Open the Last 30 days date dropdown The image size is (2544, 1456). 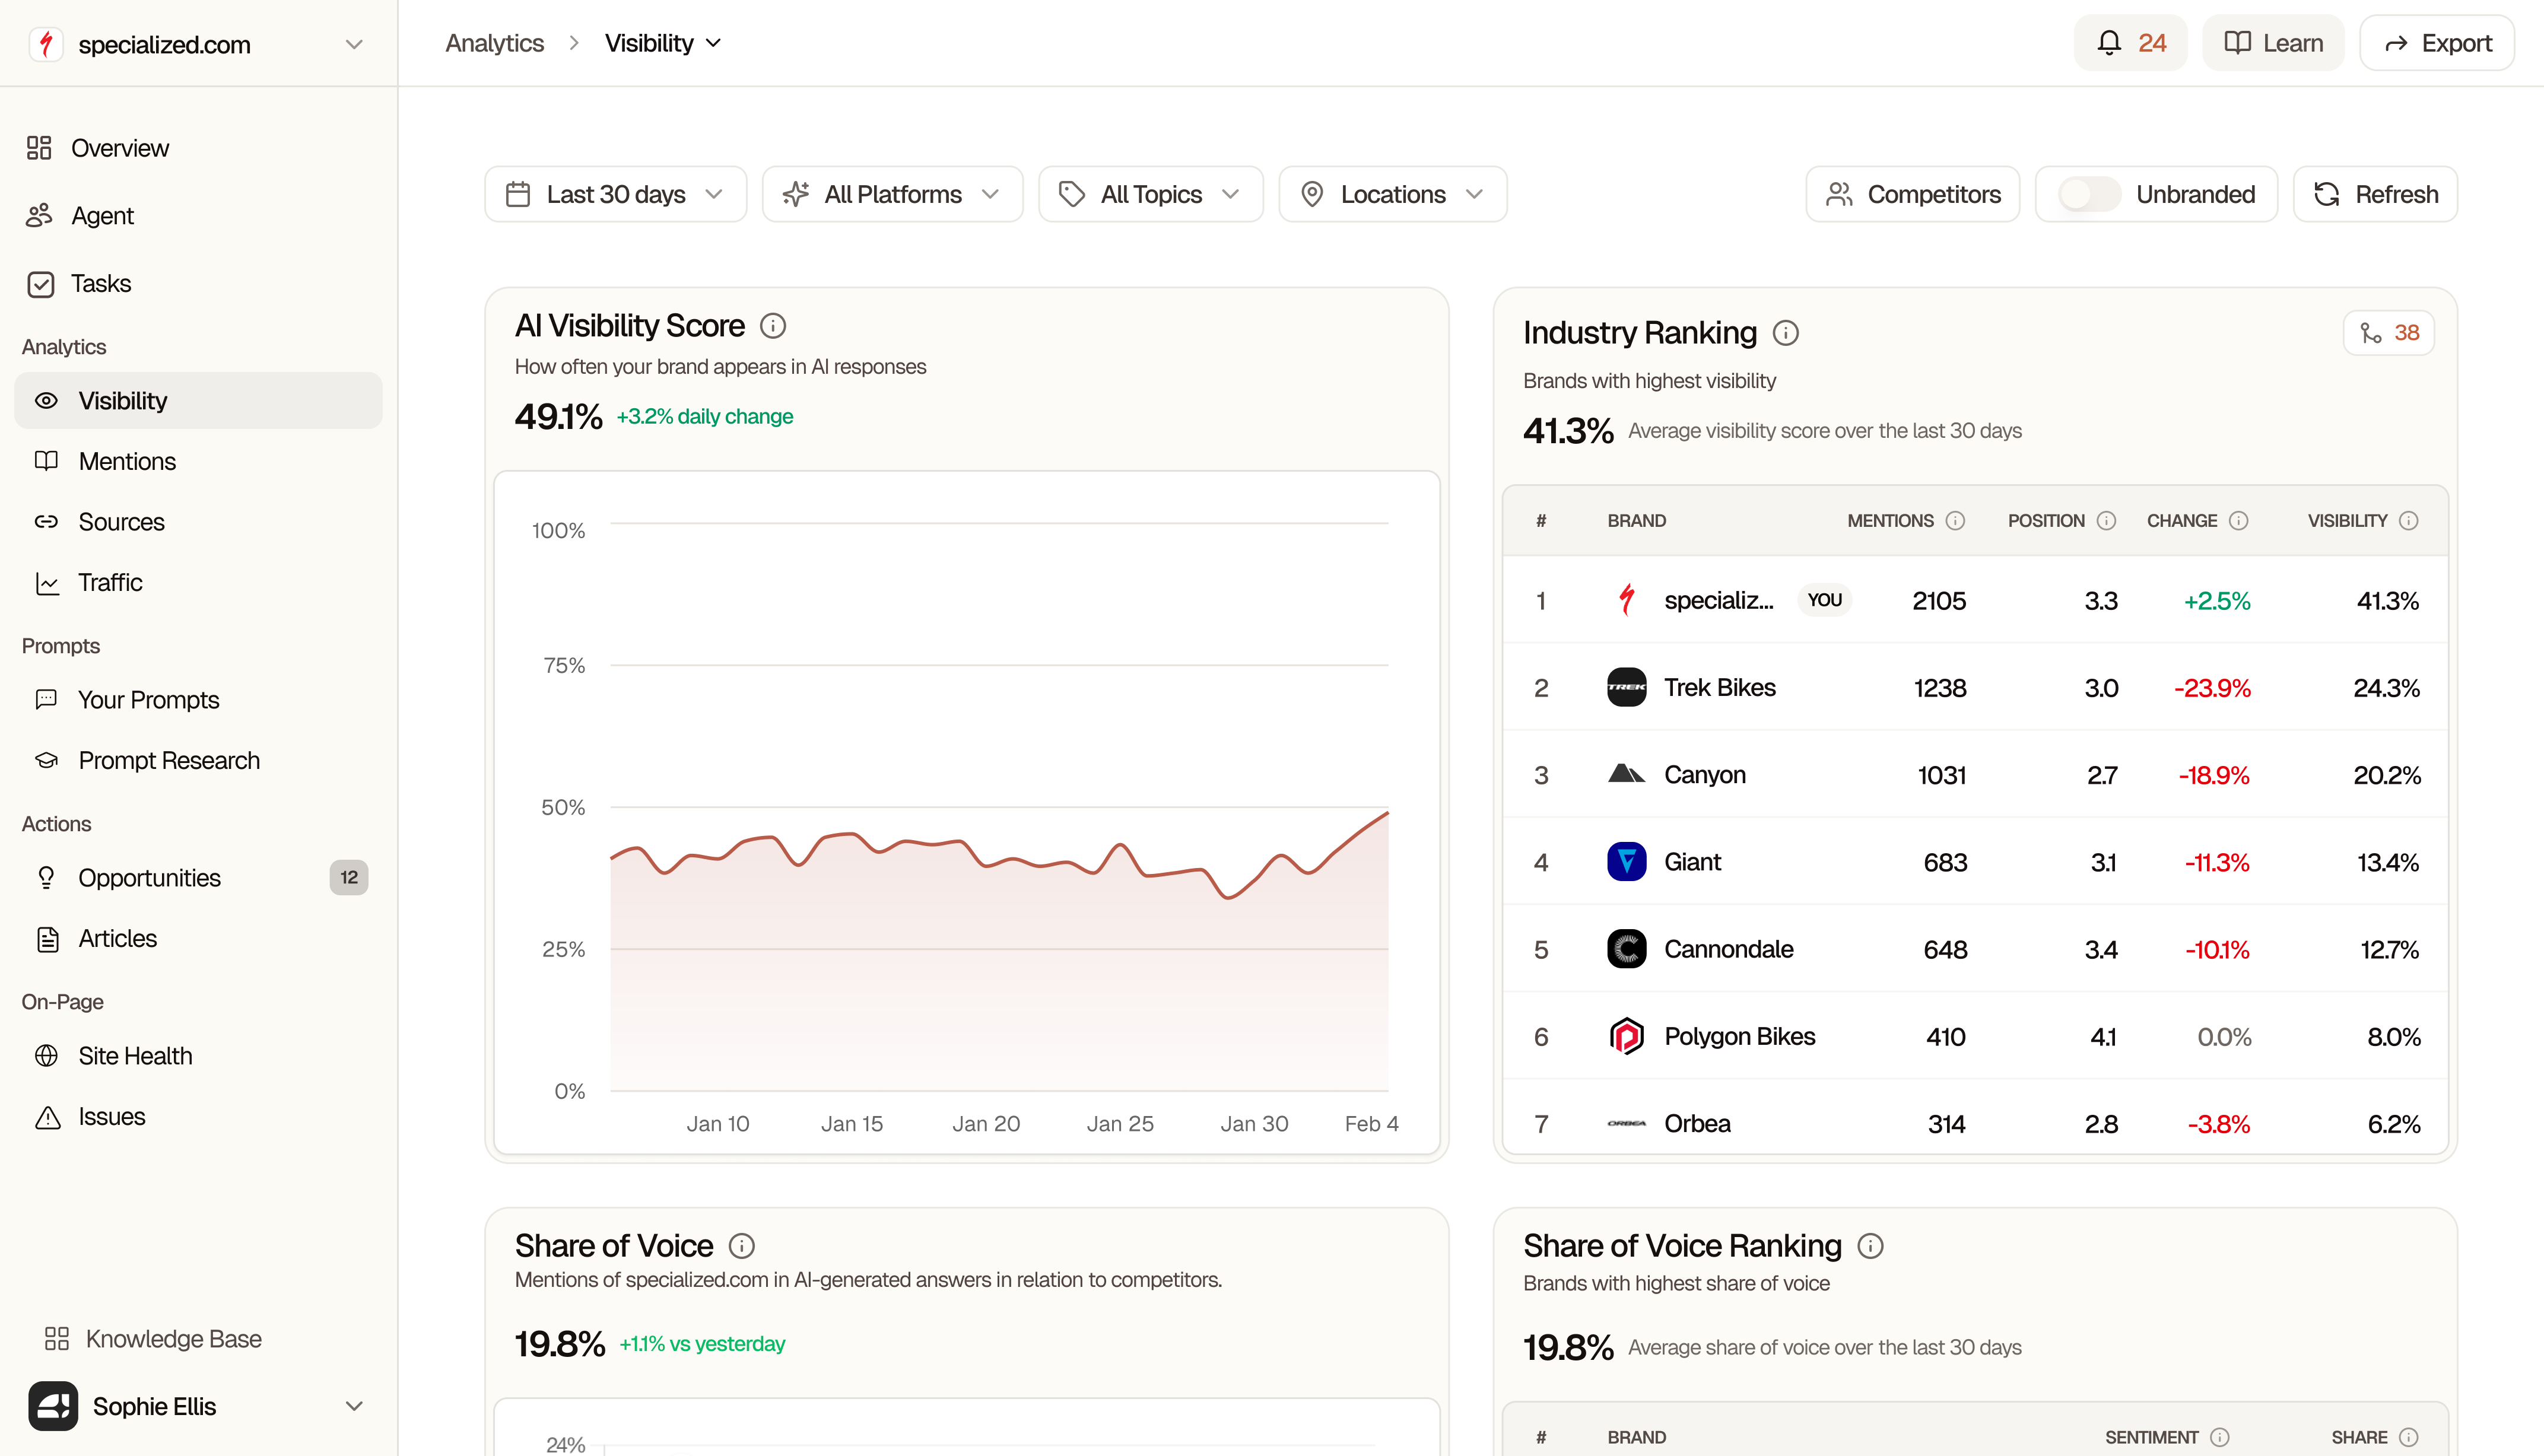[616, 194]
